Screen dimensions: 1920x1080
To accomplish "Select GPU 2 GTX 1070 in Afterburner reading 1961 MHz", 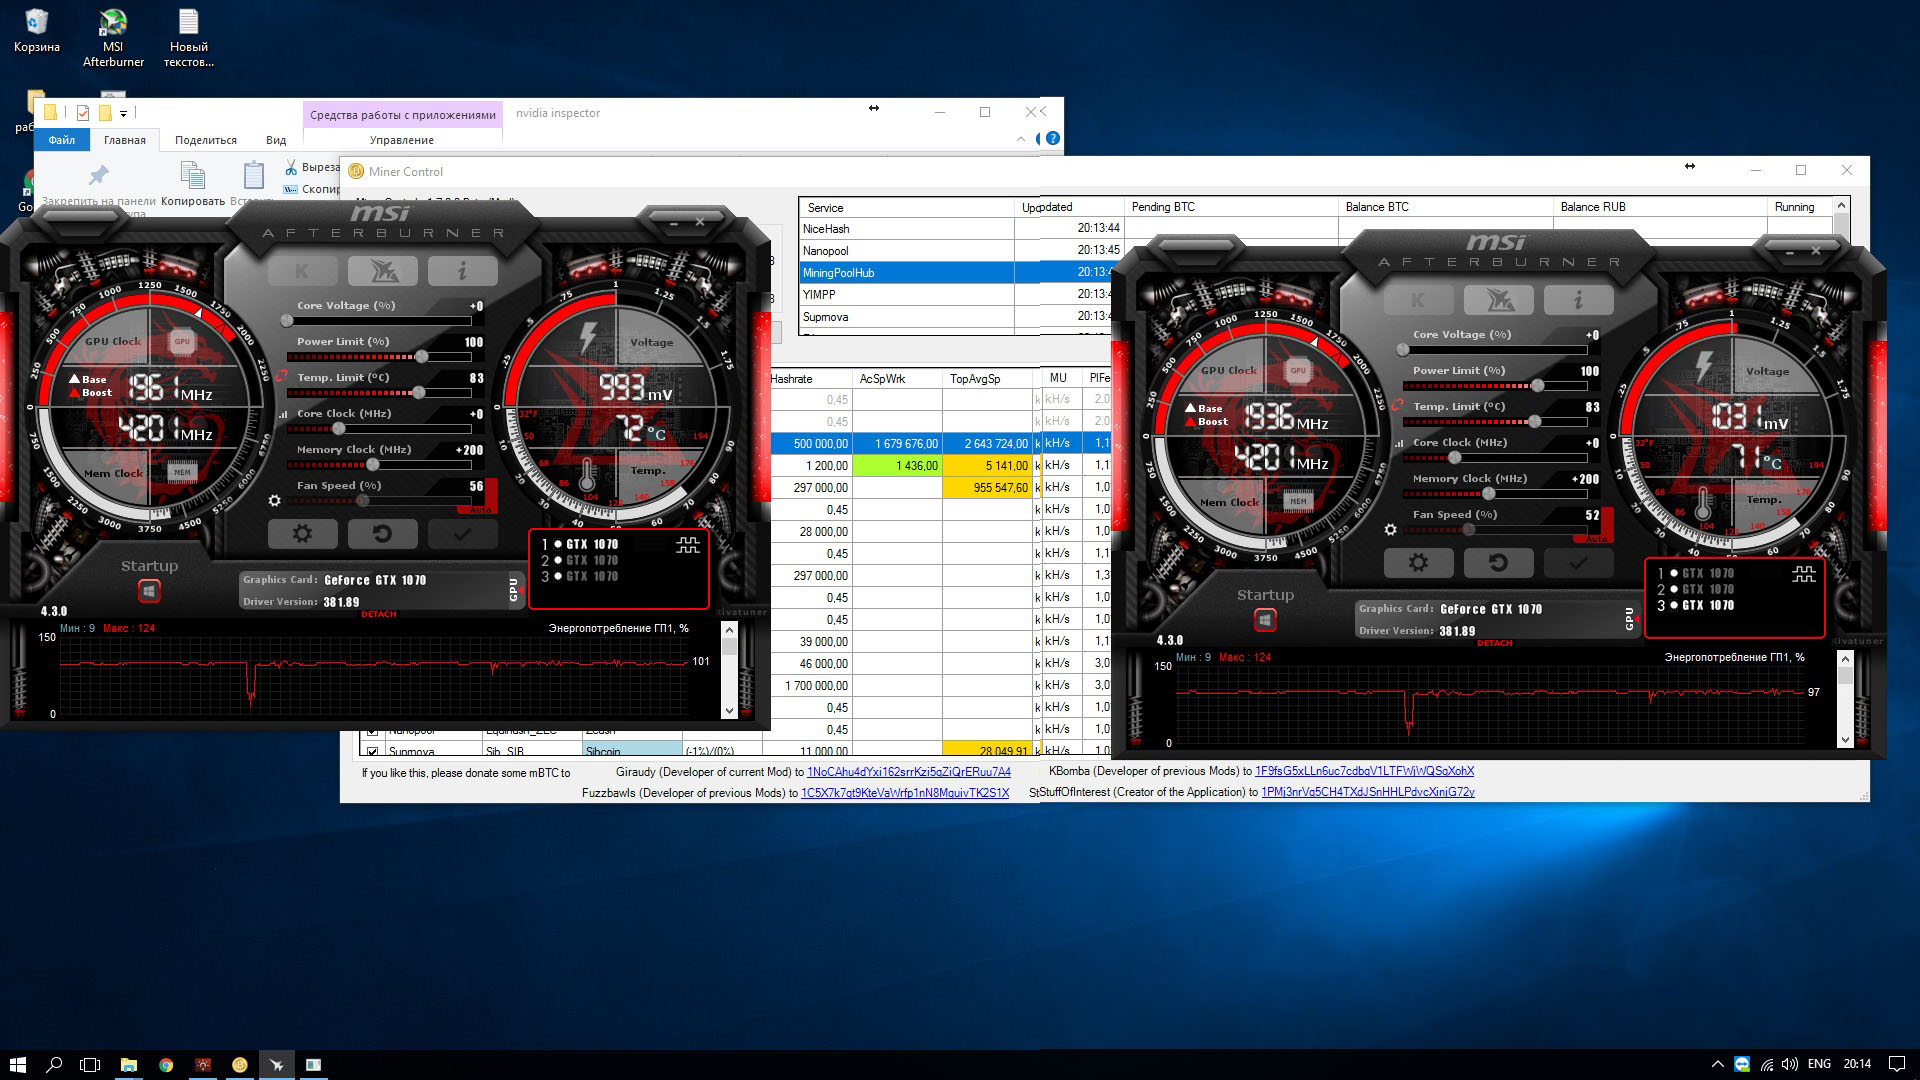I will (592, 561).
